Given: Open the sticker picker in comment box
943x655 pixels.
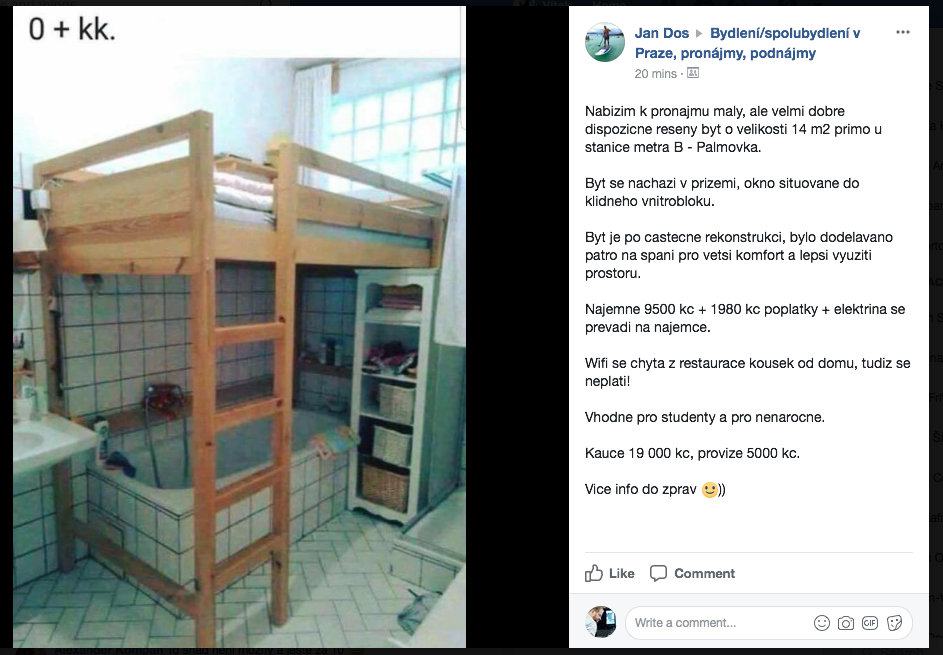Looking at the screenshot, I should click(894, 623).
